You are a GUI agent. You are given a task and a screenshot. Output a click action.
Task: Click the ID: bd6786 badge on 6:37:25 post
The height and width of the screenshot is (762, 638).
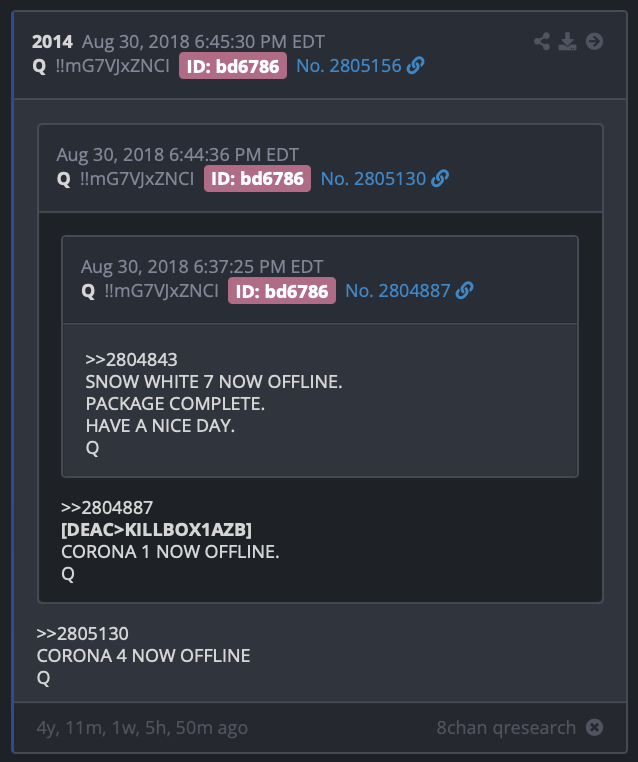pyautogui.click(x=282, y=291)
